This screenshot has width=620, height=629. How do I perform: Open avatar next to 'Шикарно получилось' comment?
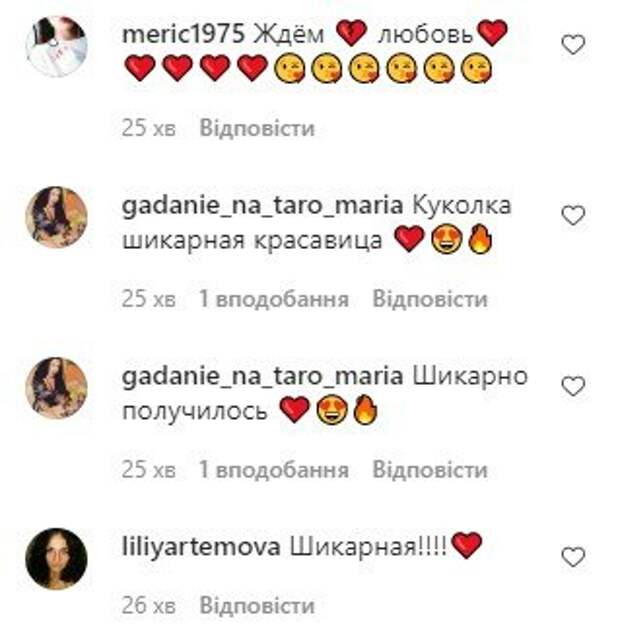click(x=57, y=388)
